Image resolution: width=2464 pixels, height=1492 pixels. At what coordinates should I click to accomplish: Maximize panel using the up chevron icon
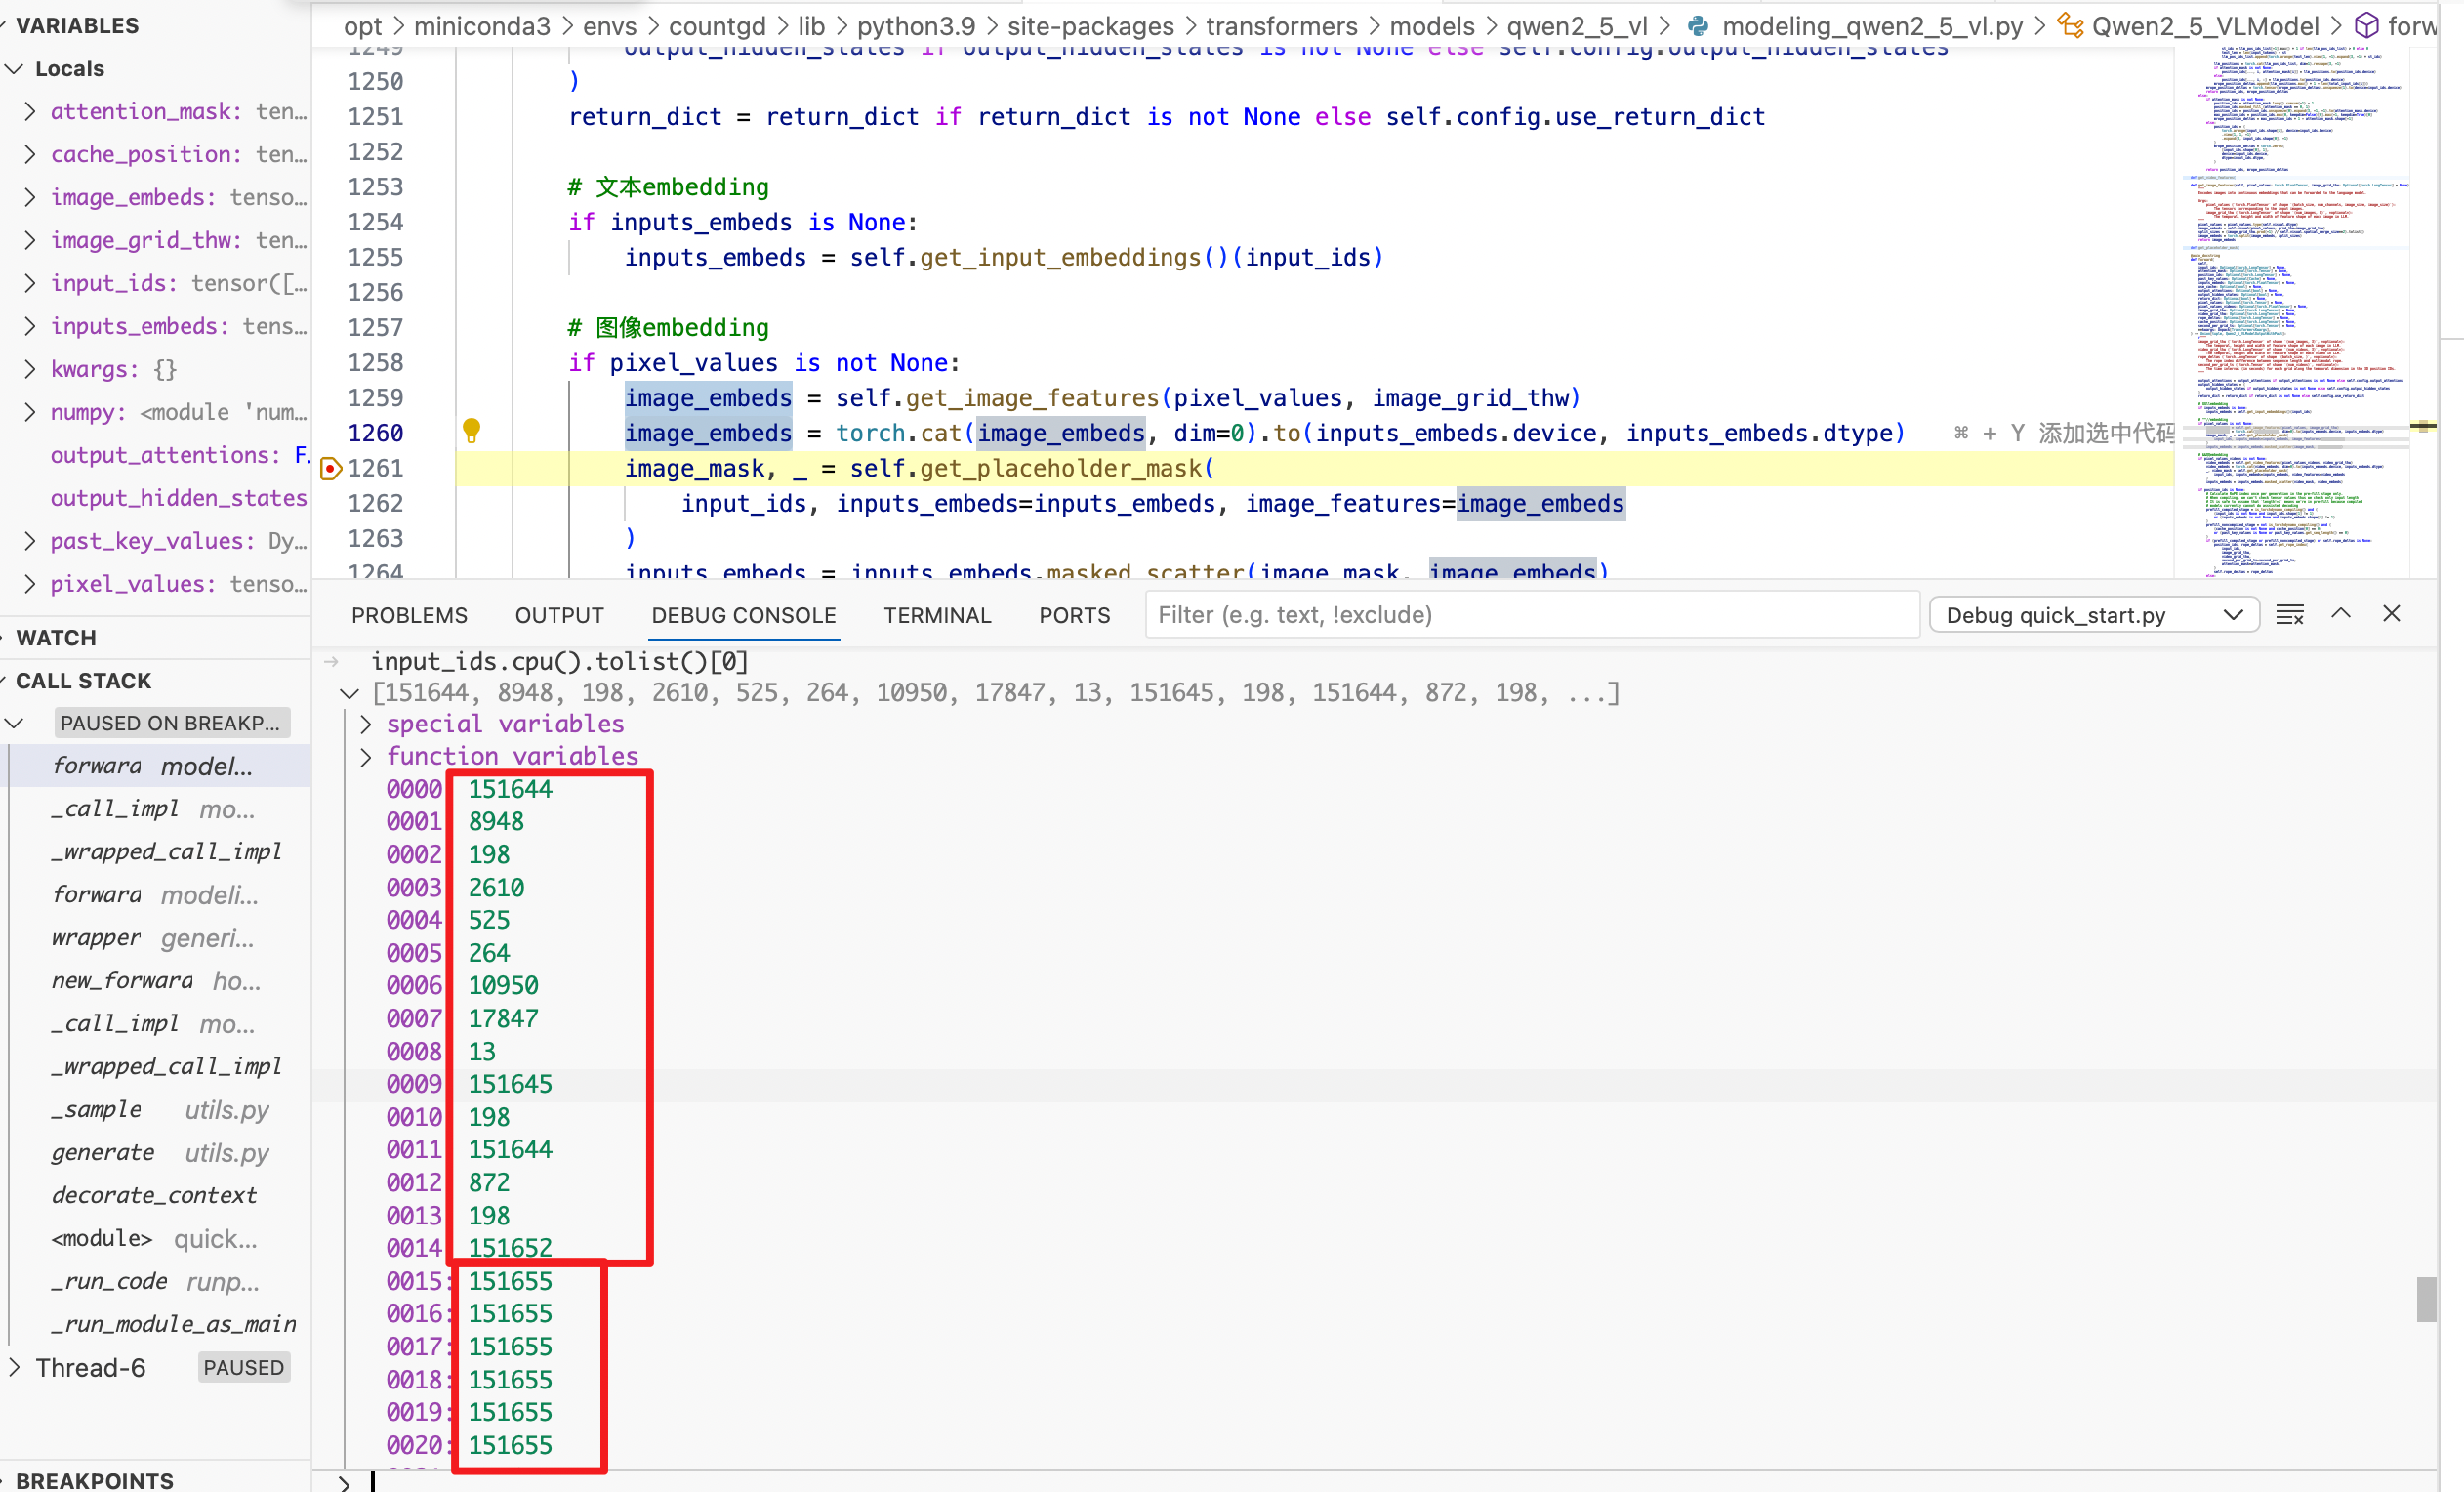coord(2341,614)
